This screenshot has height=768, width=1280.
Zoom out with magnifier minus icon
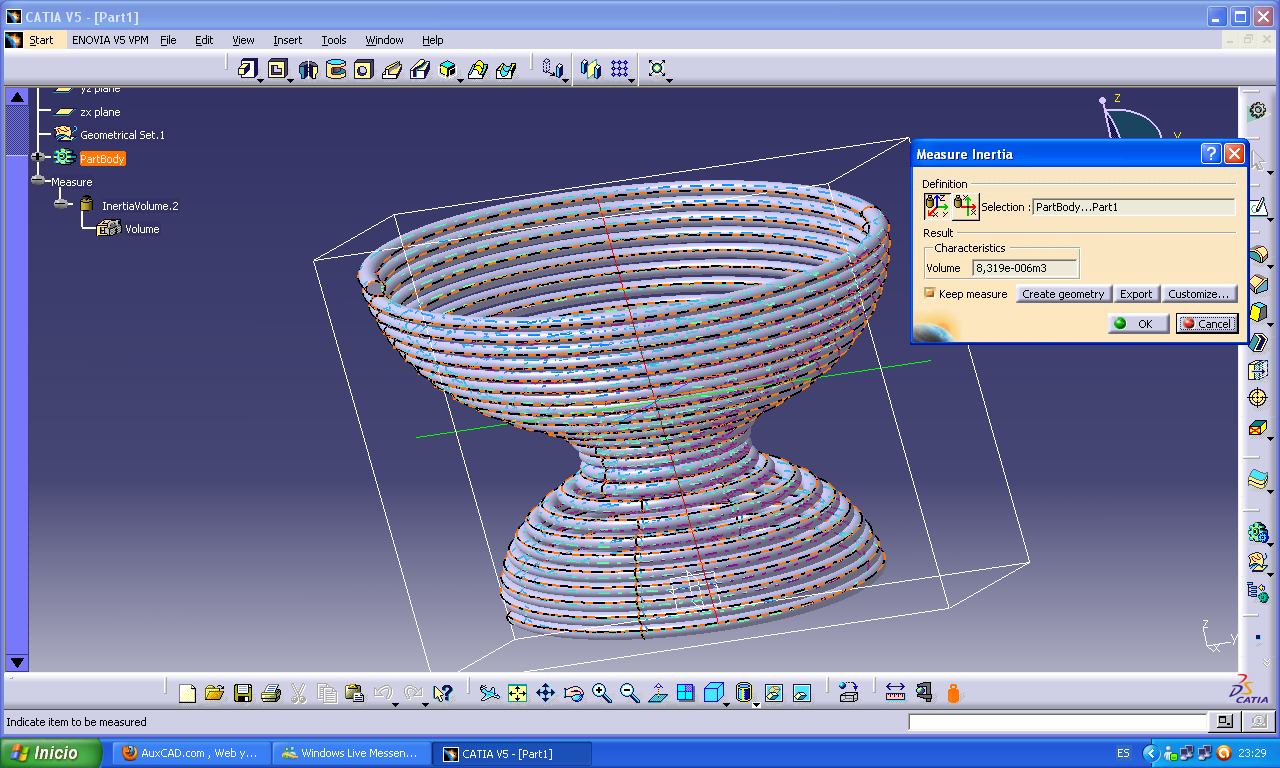point(629,692)
